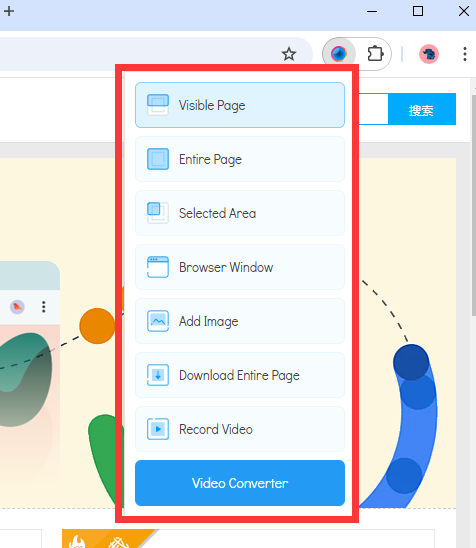
Task: Select Visible Page menu entry
Action: [x=240, y=105]
